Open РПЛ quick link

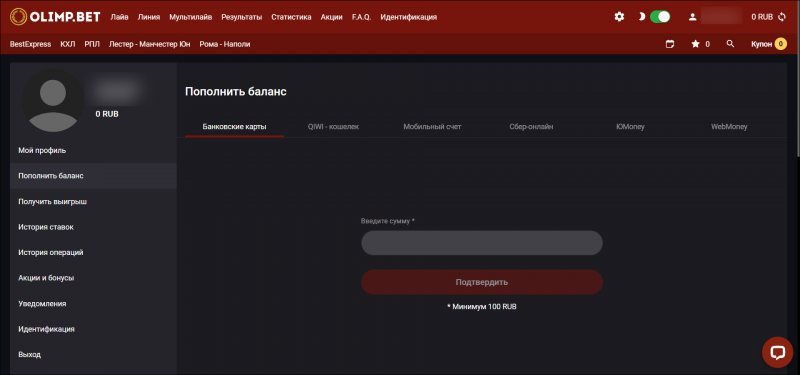pos(92,44)
